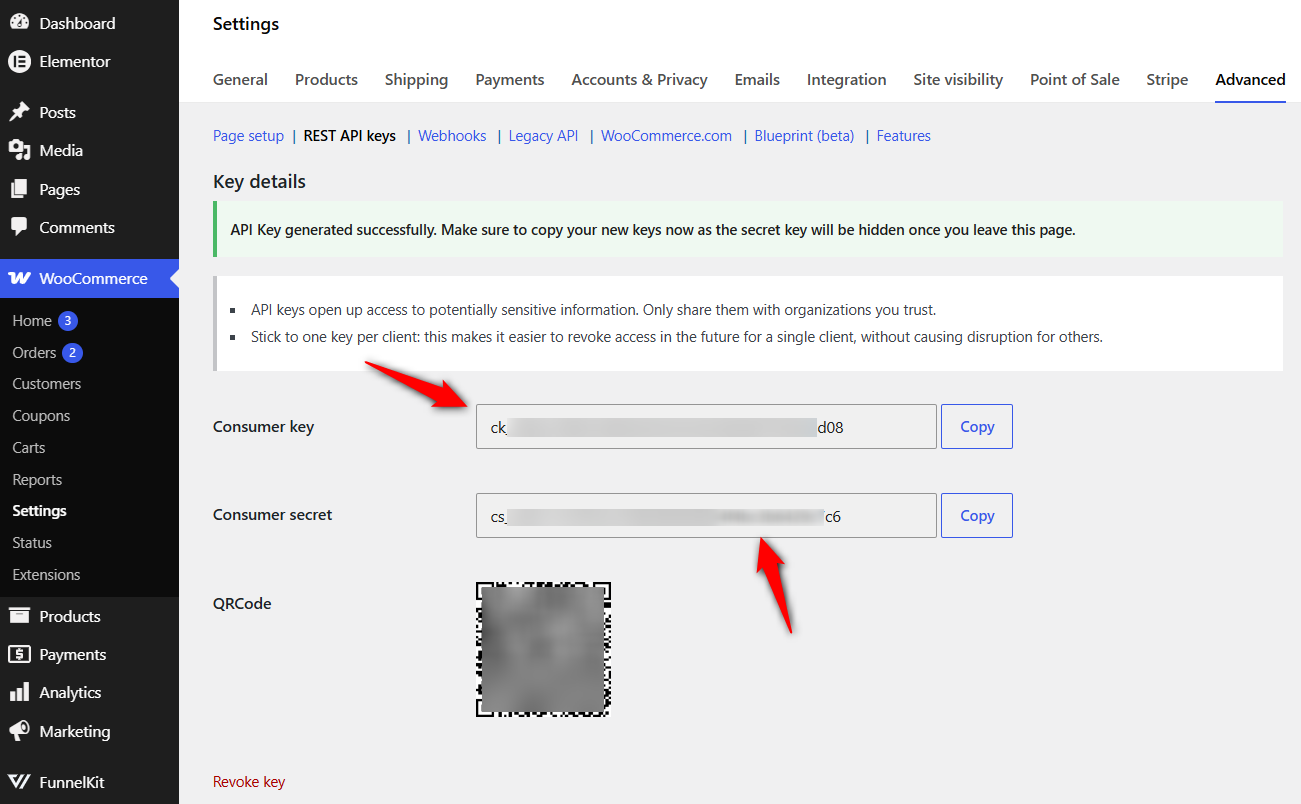Switch to the Payments settings tab
This screenshot has height=804, width=1301.
[510, 79]
